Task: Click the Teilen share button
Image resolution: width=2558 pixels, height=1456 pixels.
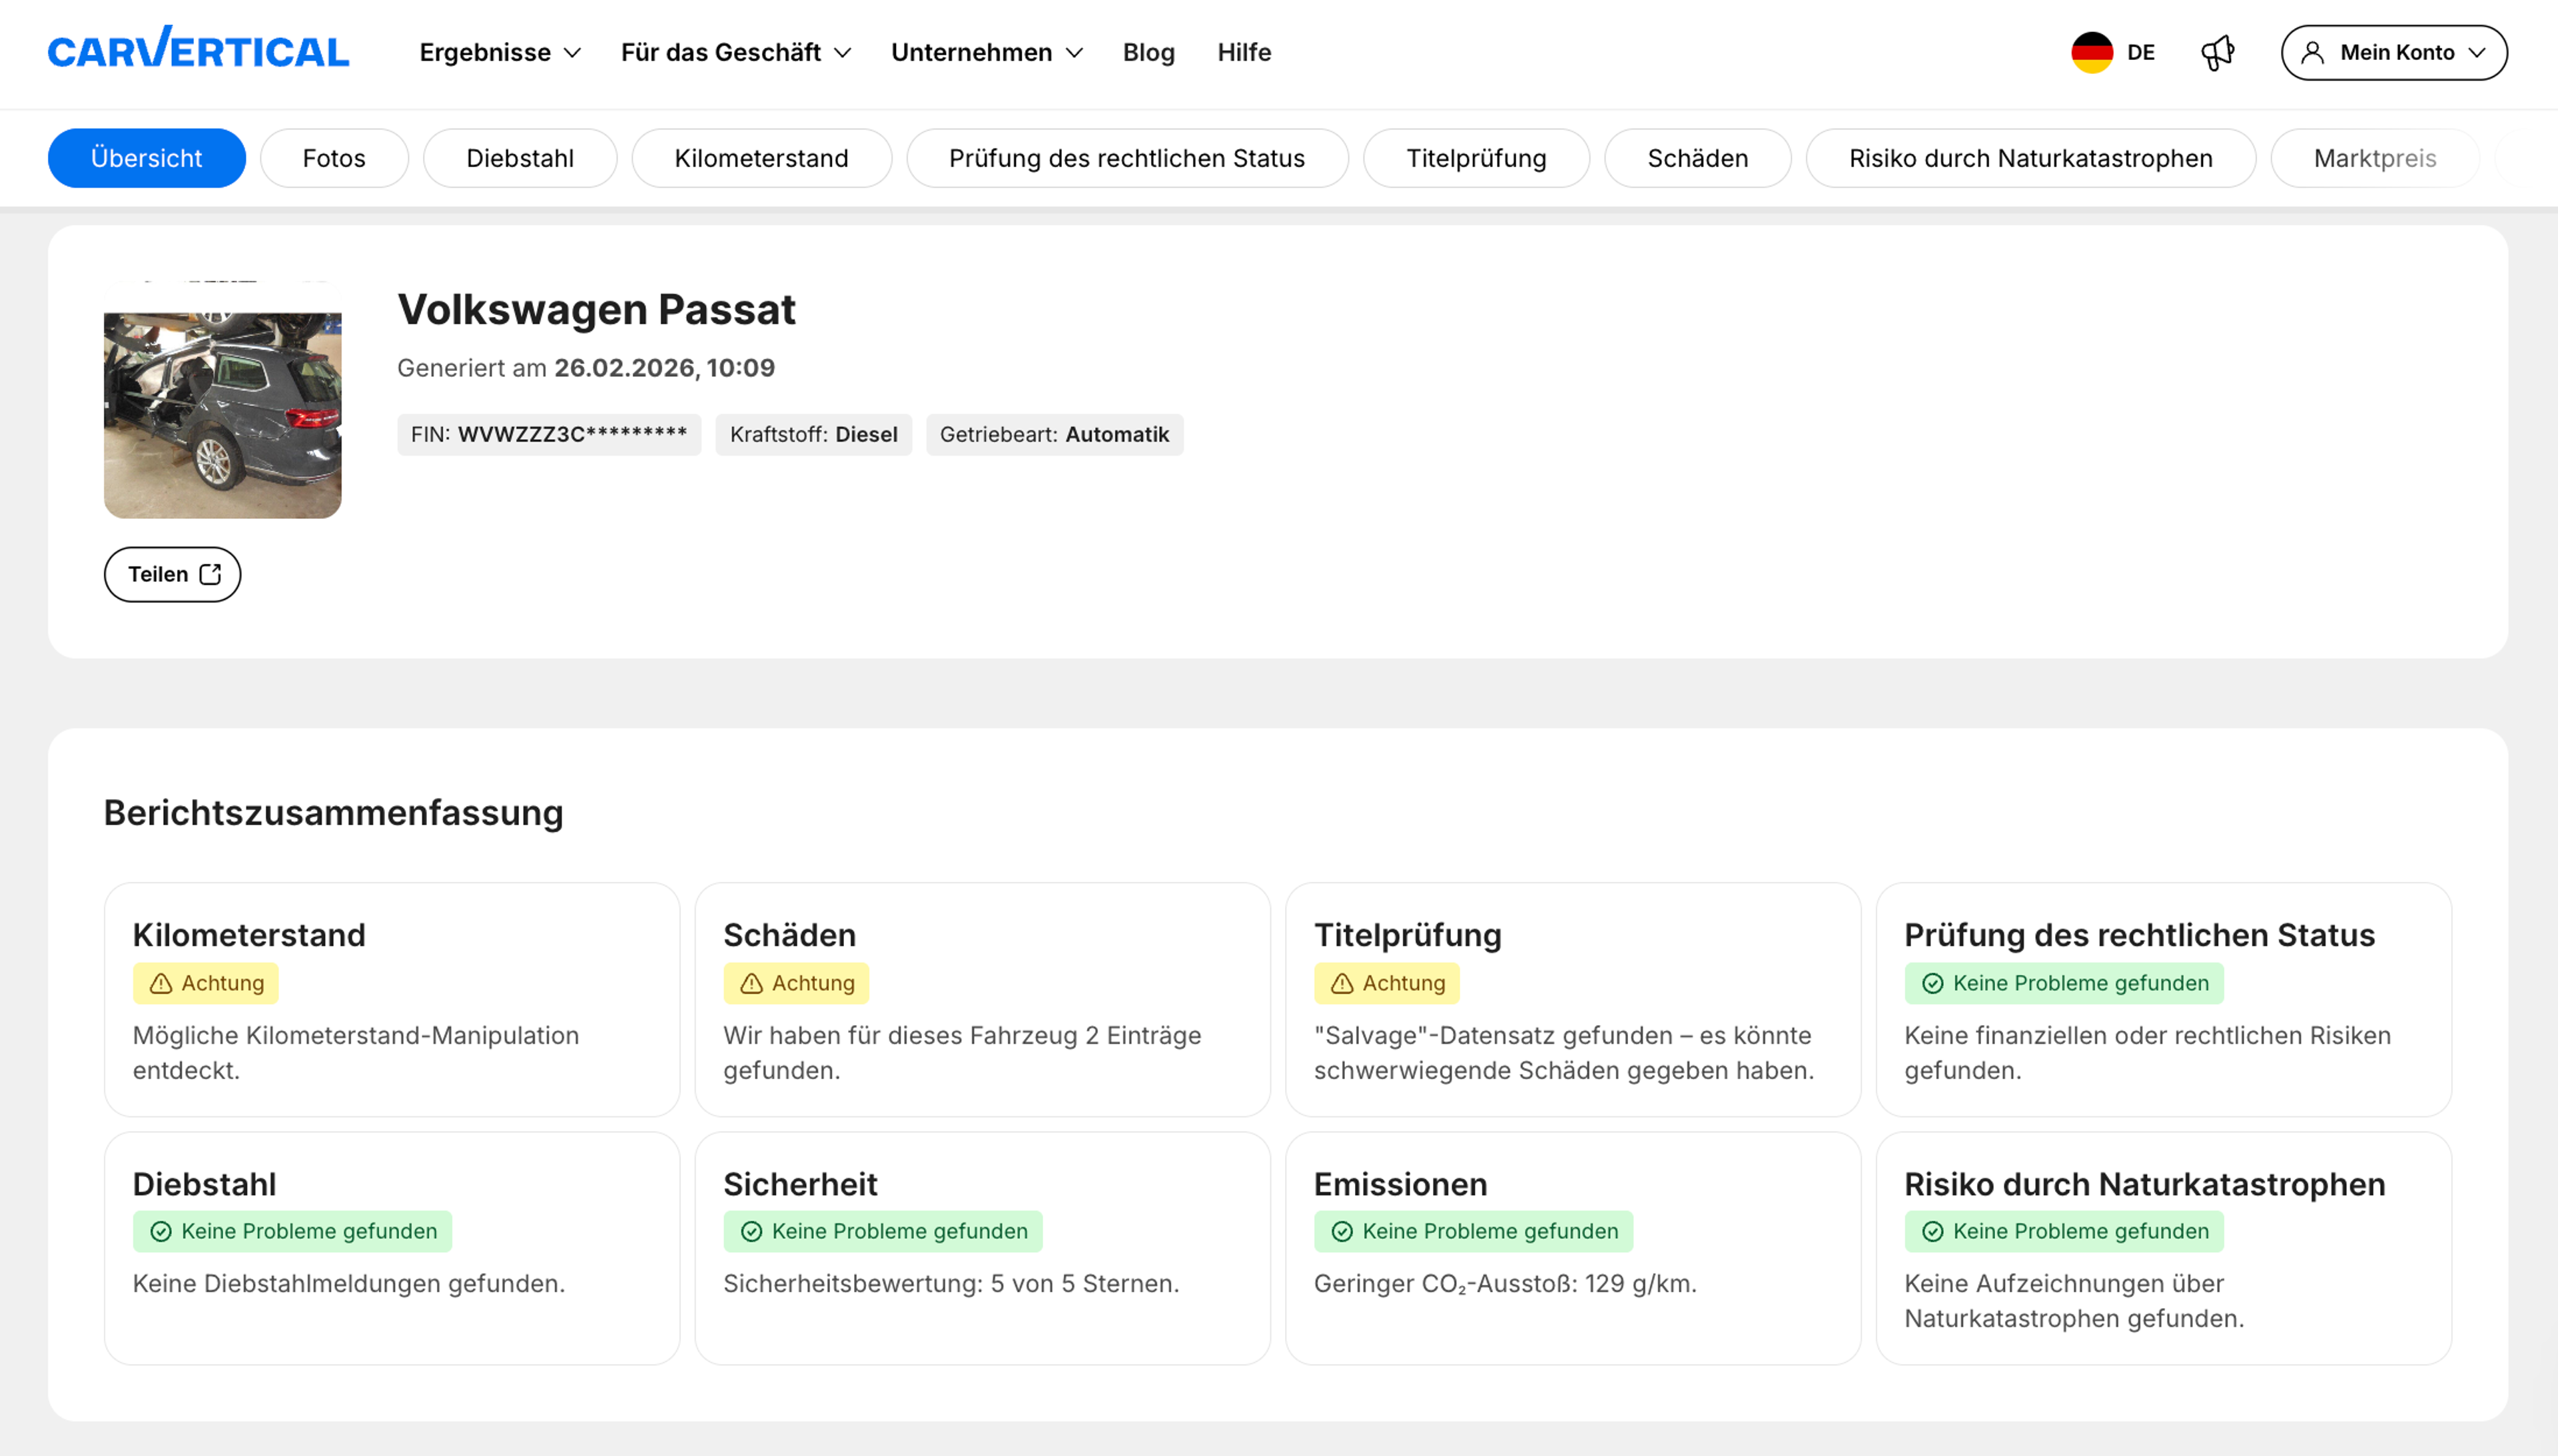Action: pos(172,574)
